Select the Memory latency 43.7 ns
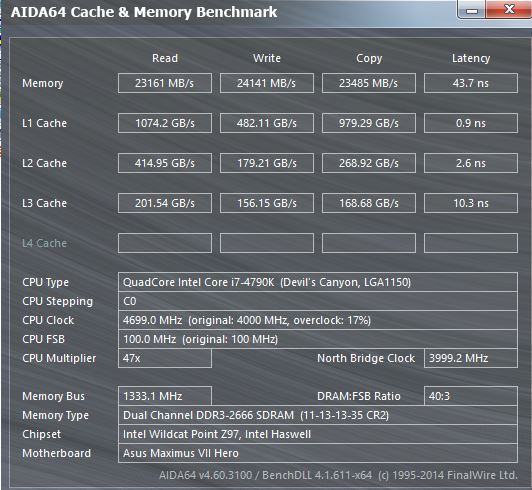The height and width of the screenshot is (490, 532). click(x=471, y=83)
